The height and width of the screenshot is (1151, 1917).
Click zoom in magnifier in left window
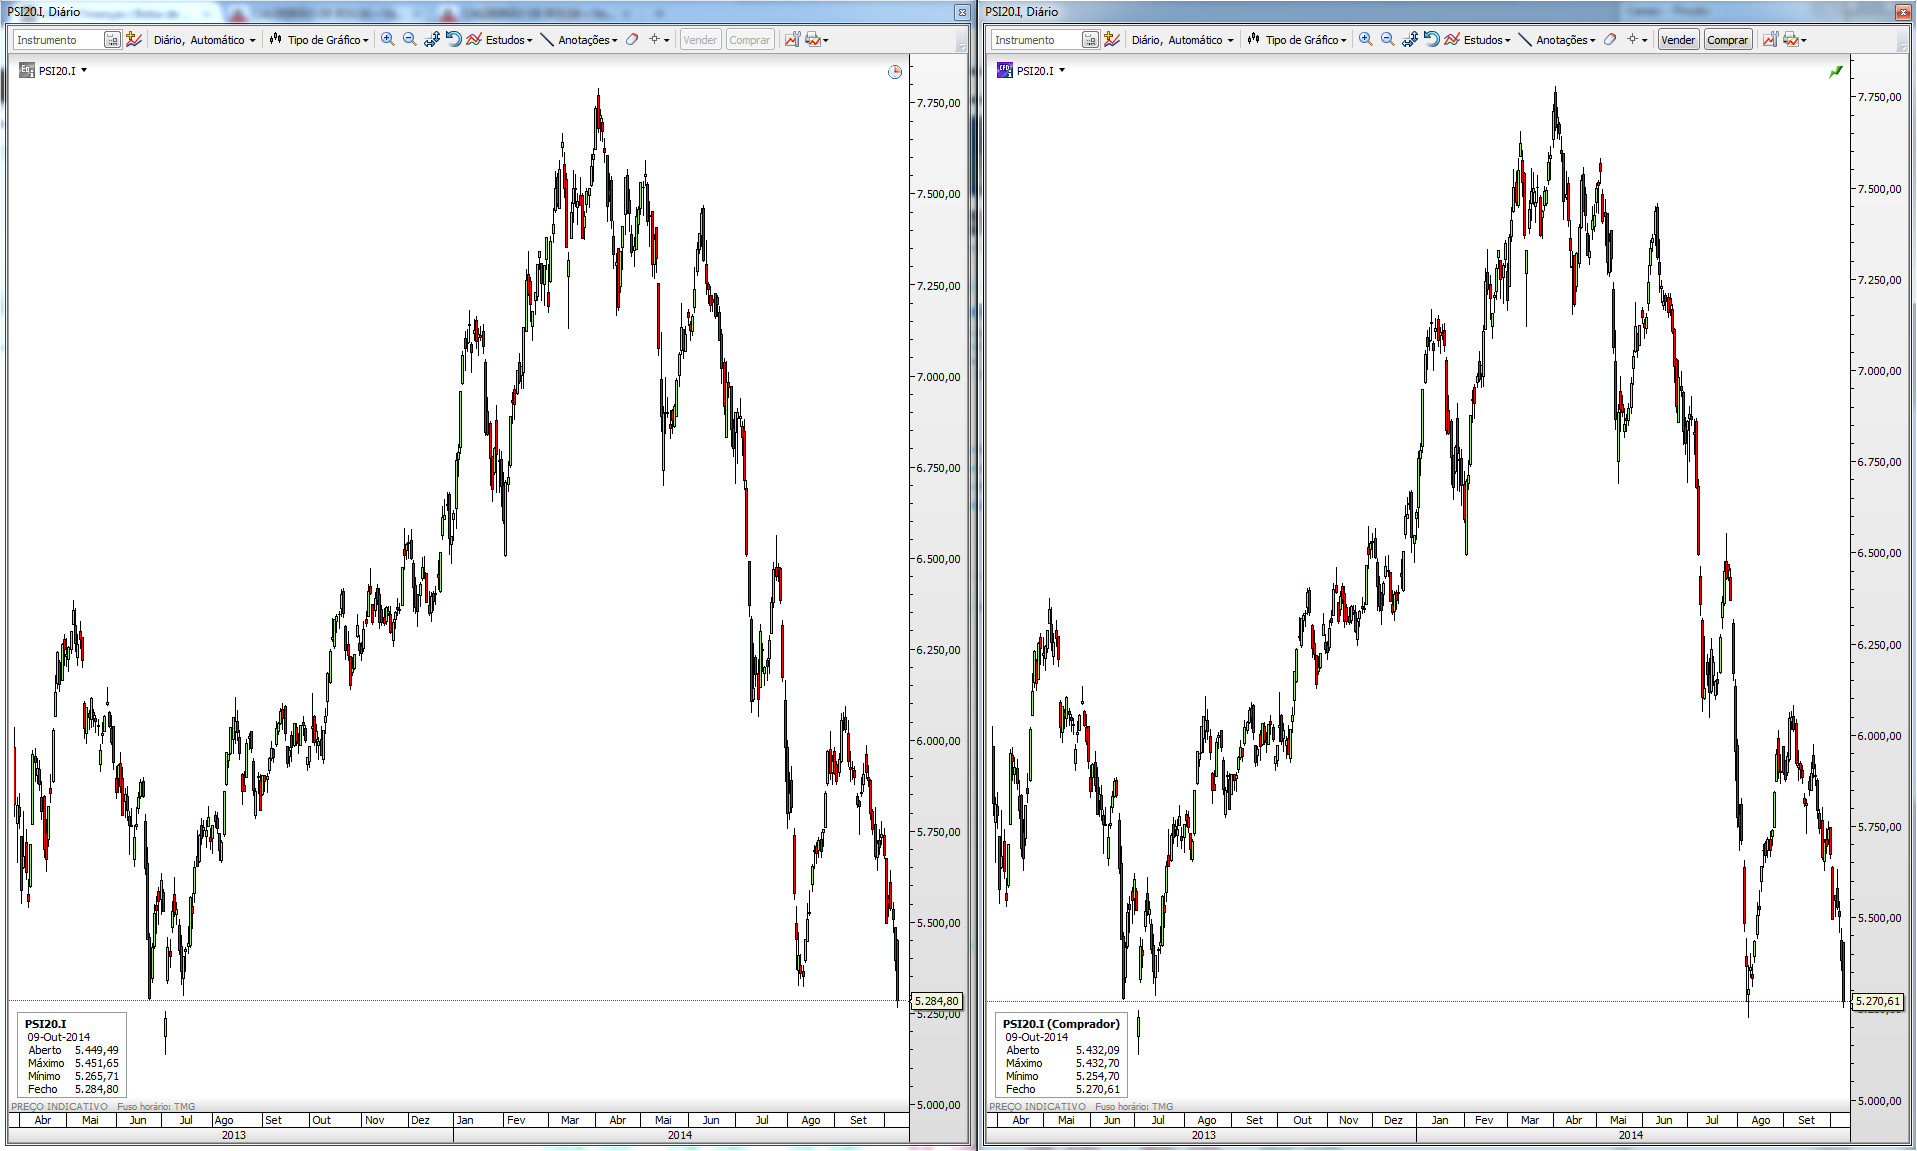coord(388,40)
